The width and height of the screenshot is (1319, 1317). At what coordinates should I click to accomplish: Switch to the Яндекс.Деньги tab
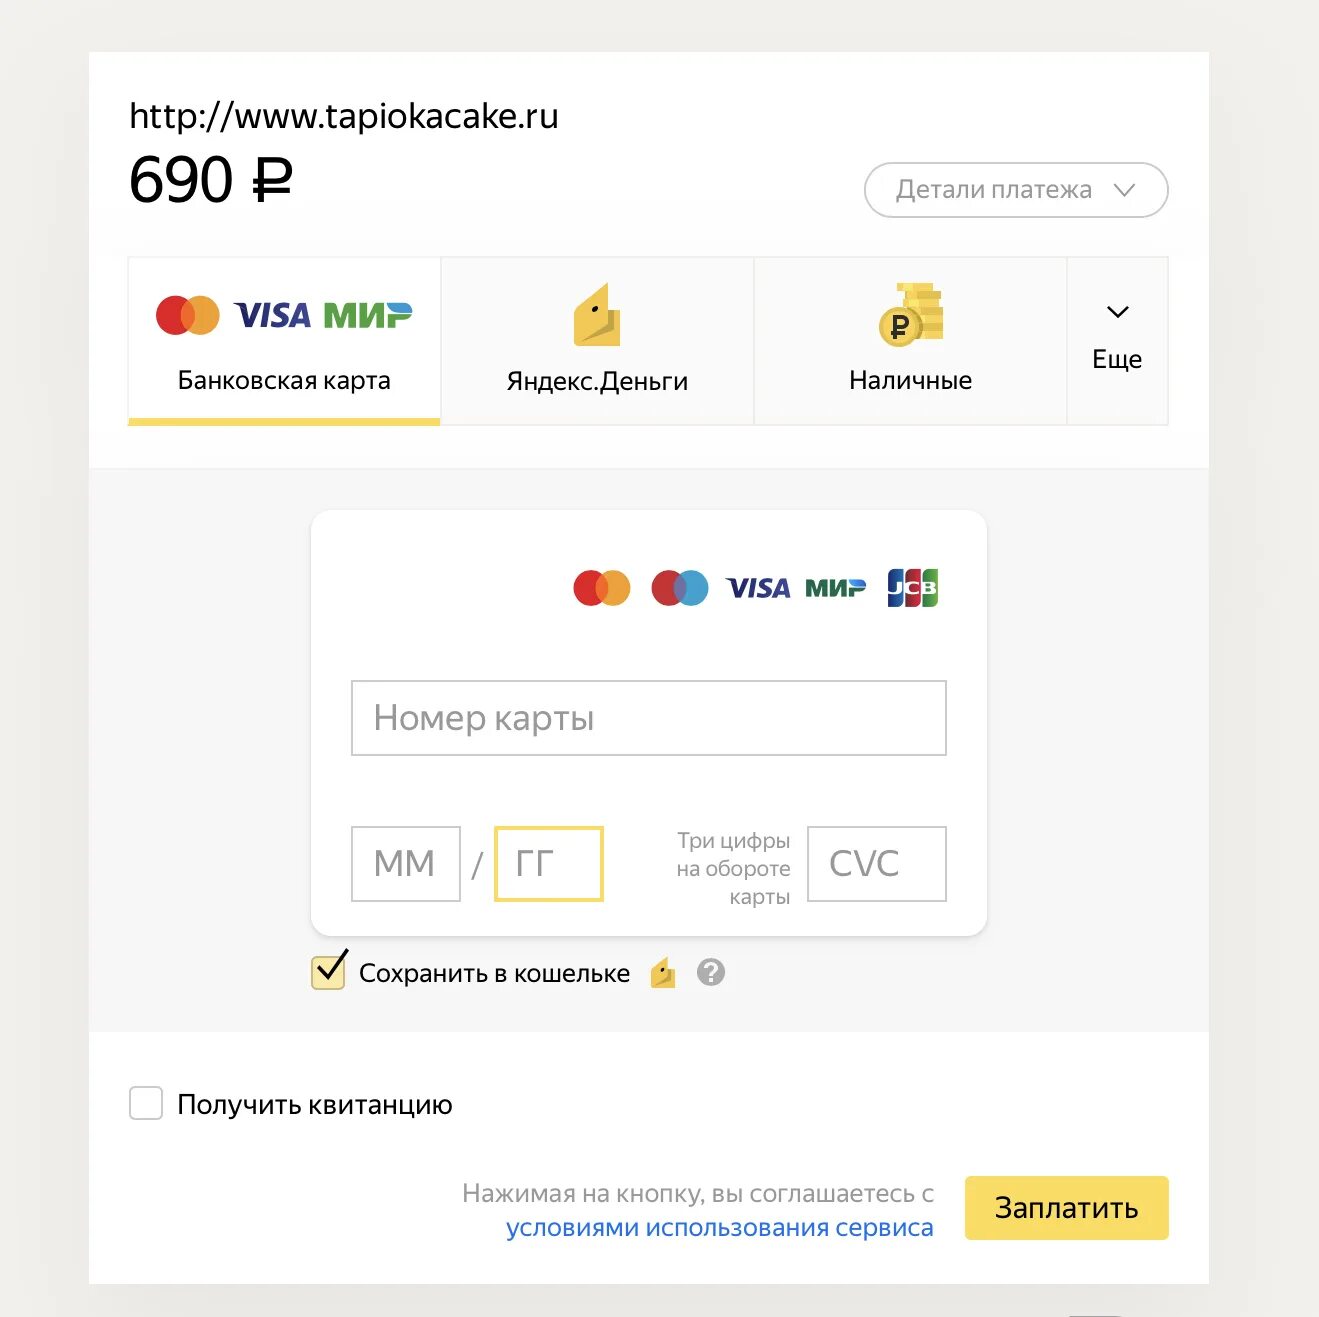(597, 340)
